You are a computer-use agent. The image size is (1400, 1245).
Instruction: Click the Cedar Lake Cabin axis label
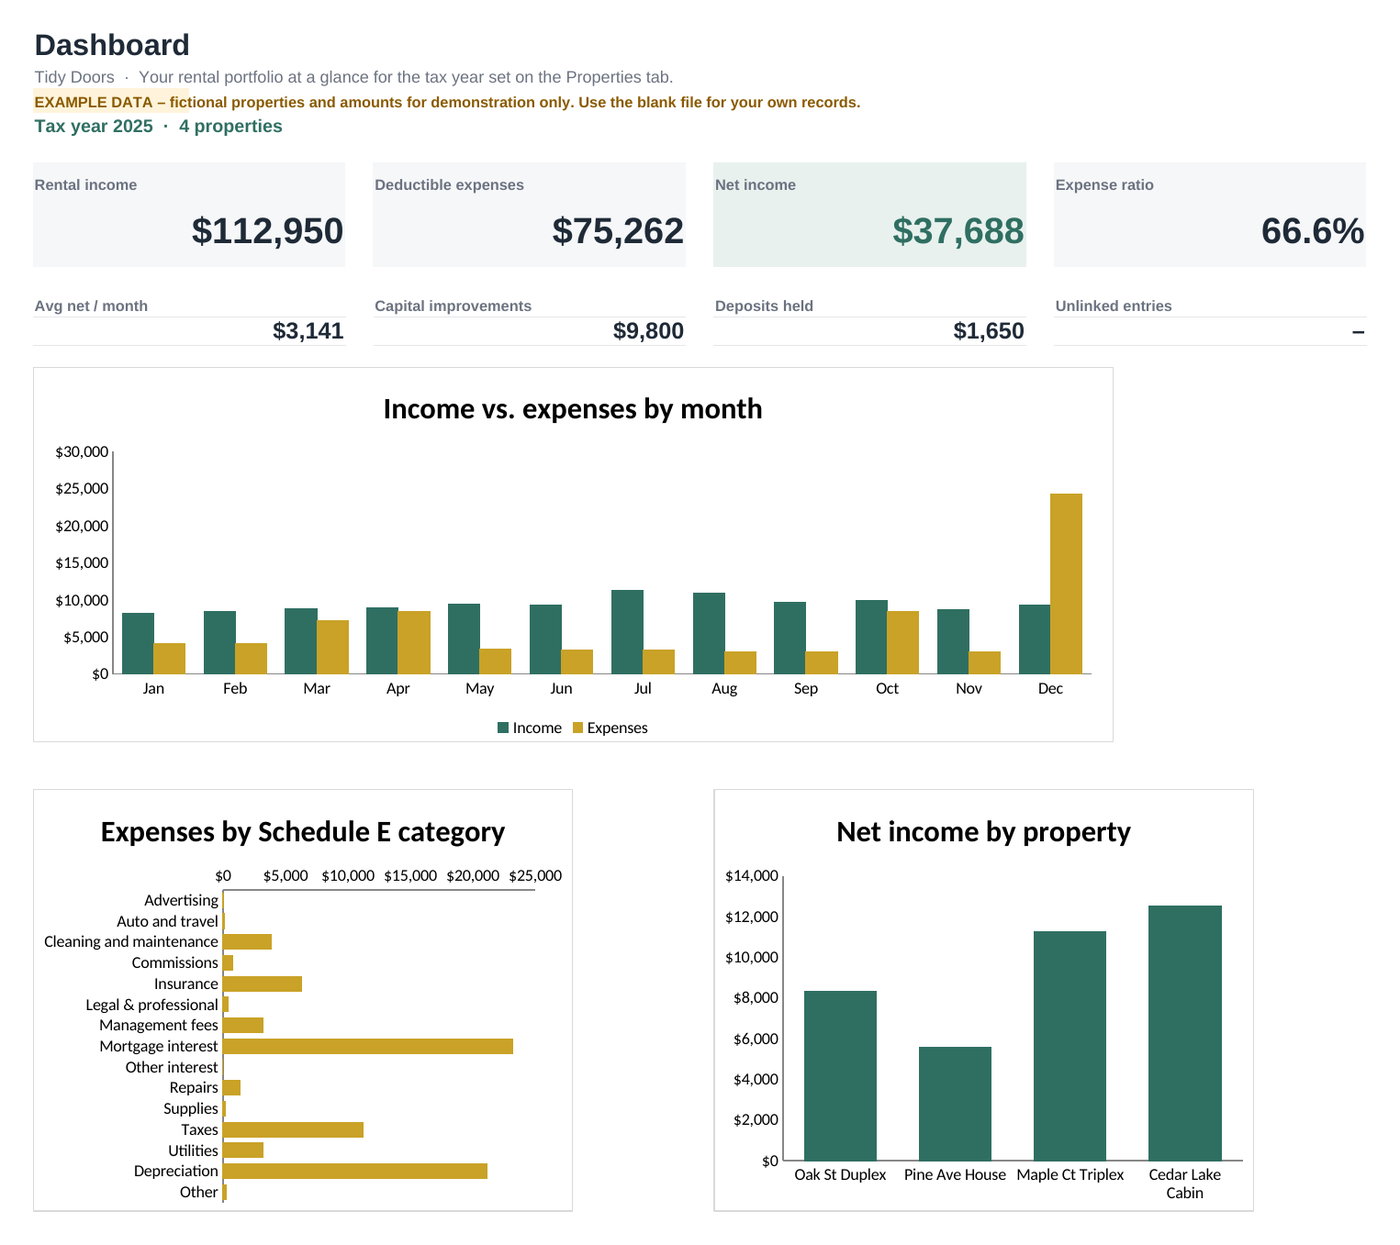pos(1185,1184)
